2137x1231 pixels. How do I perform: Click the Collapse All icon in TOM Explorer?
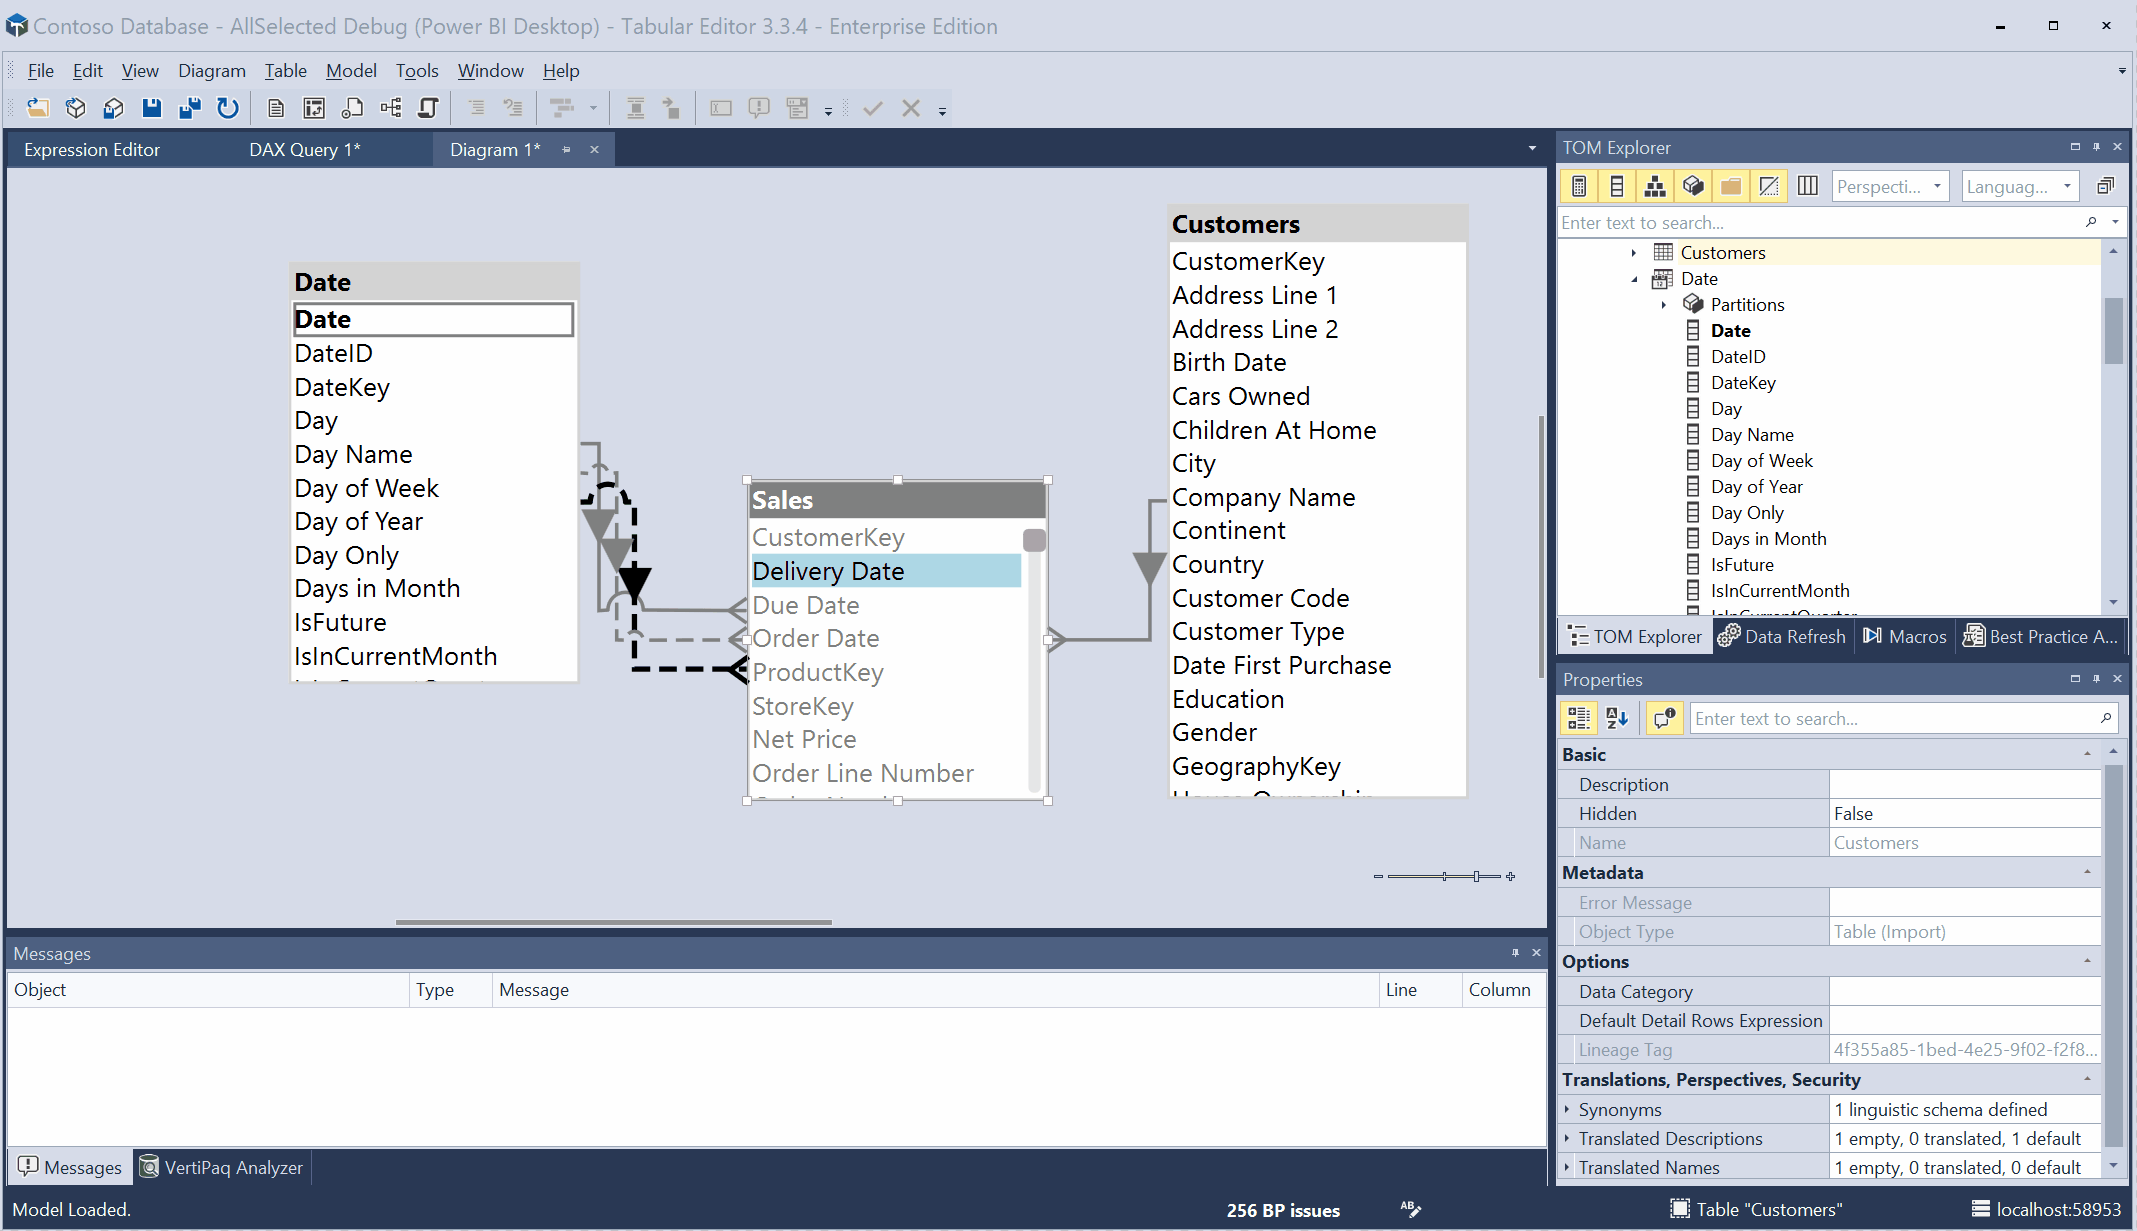2105,186
